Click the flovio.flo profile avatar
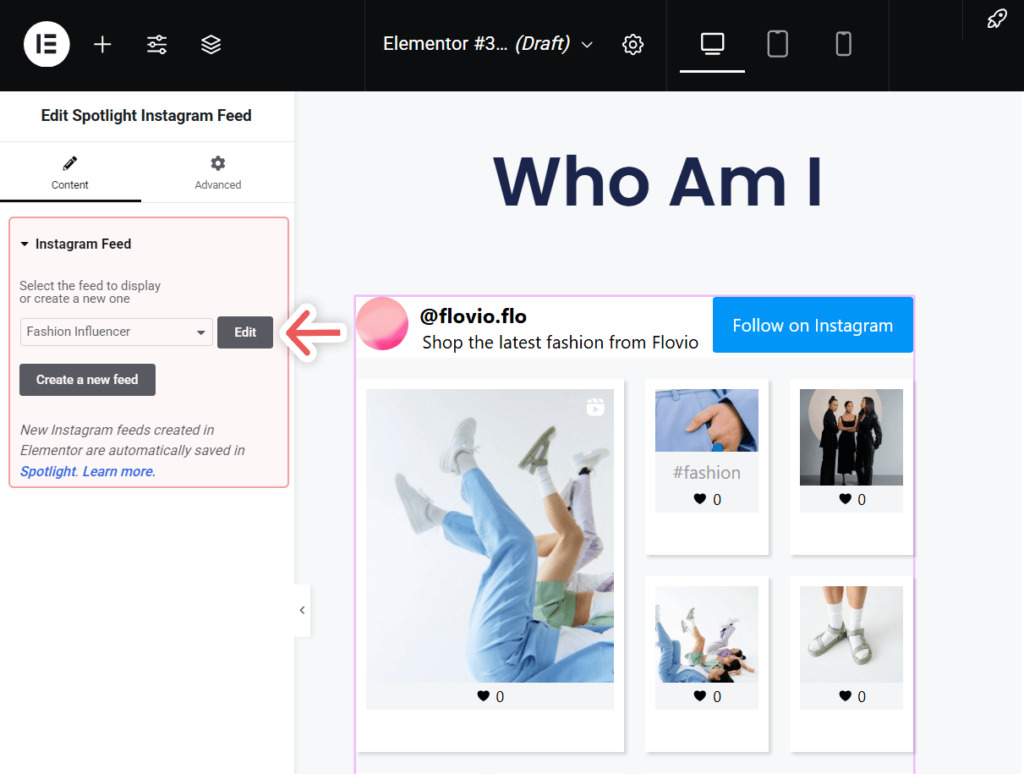The width and height of the screenshot is (1024, 774). [x=382, y=325]
